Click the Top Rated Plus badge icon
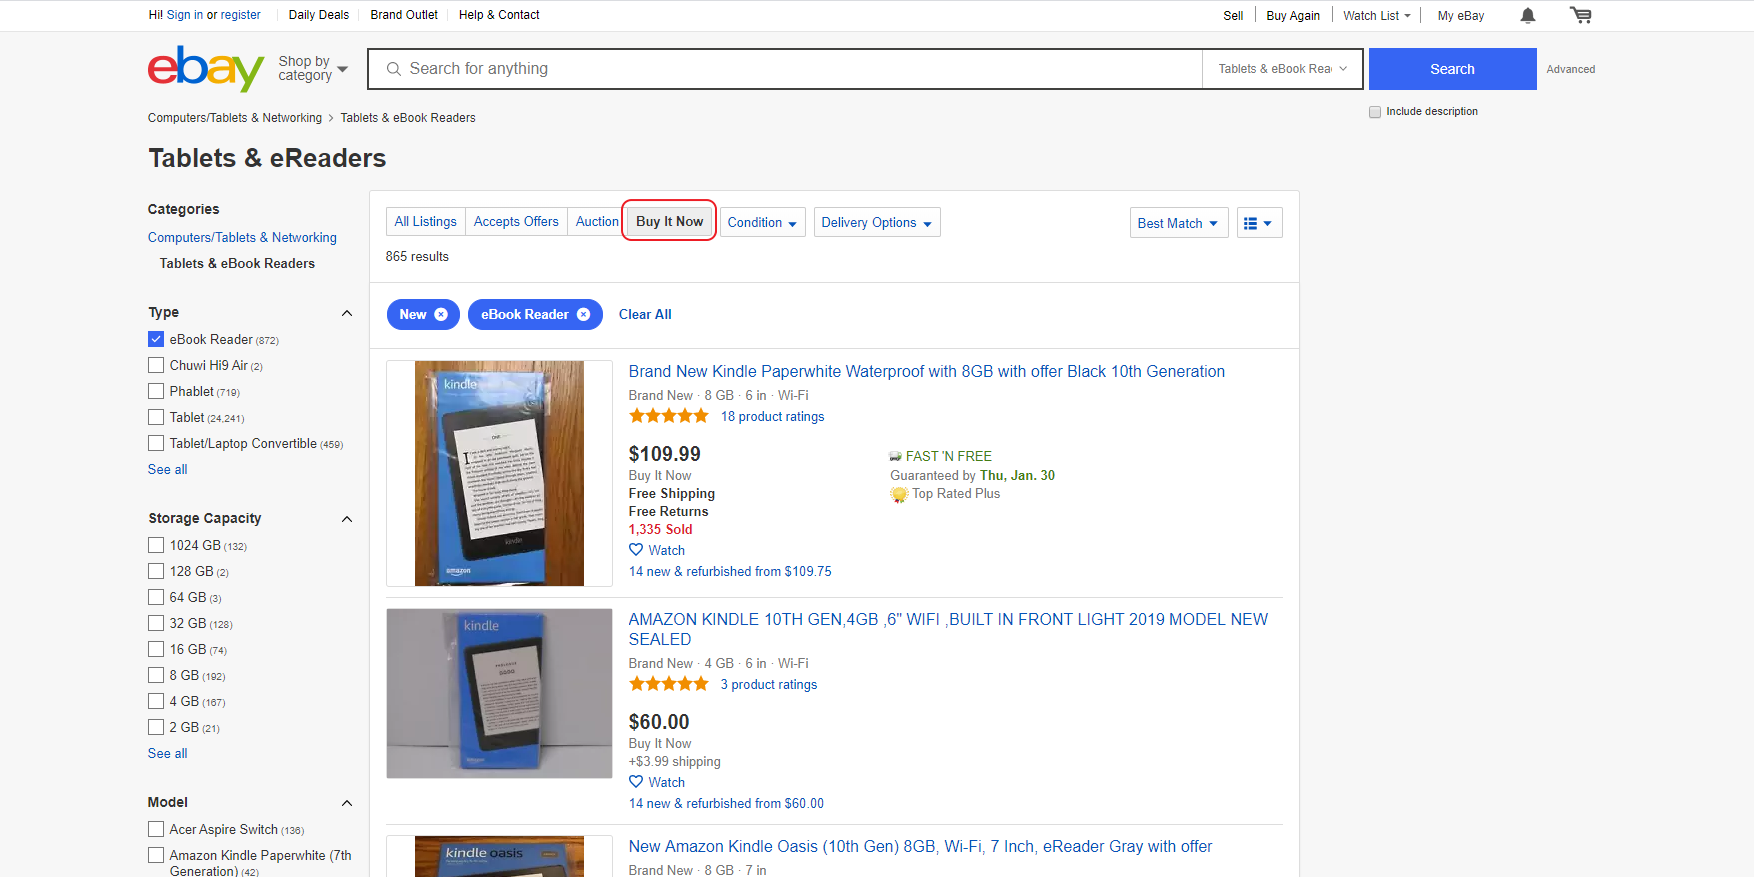Screen dimensions: 1754x877 (899, 494)
